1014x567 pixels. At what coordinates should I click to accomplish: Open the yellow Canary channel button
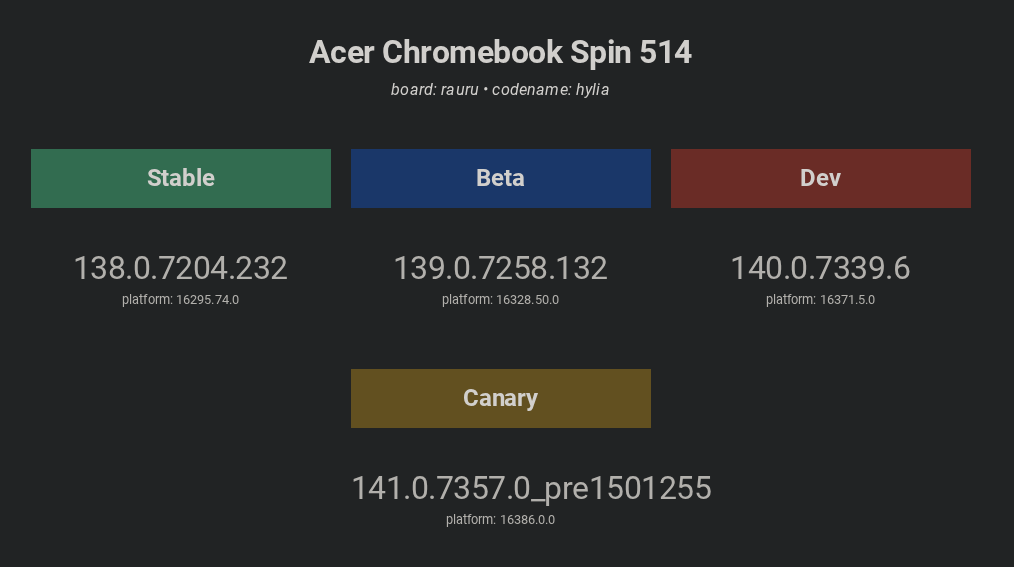501,398
